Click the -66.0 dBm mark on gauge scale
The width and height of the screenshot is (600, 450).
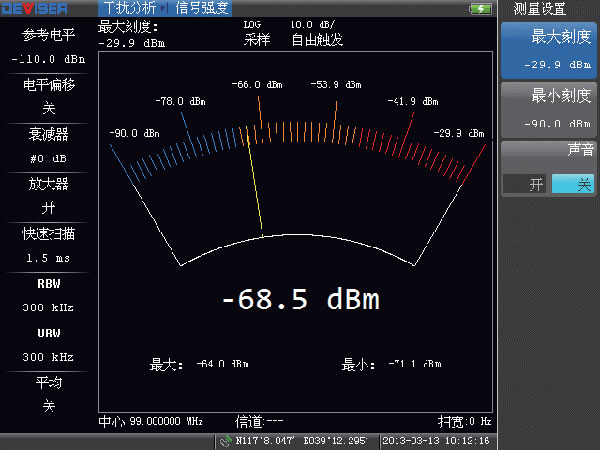[247, 86]
